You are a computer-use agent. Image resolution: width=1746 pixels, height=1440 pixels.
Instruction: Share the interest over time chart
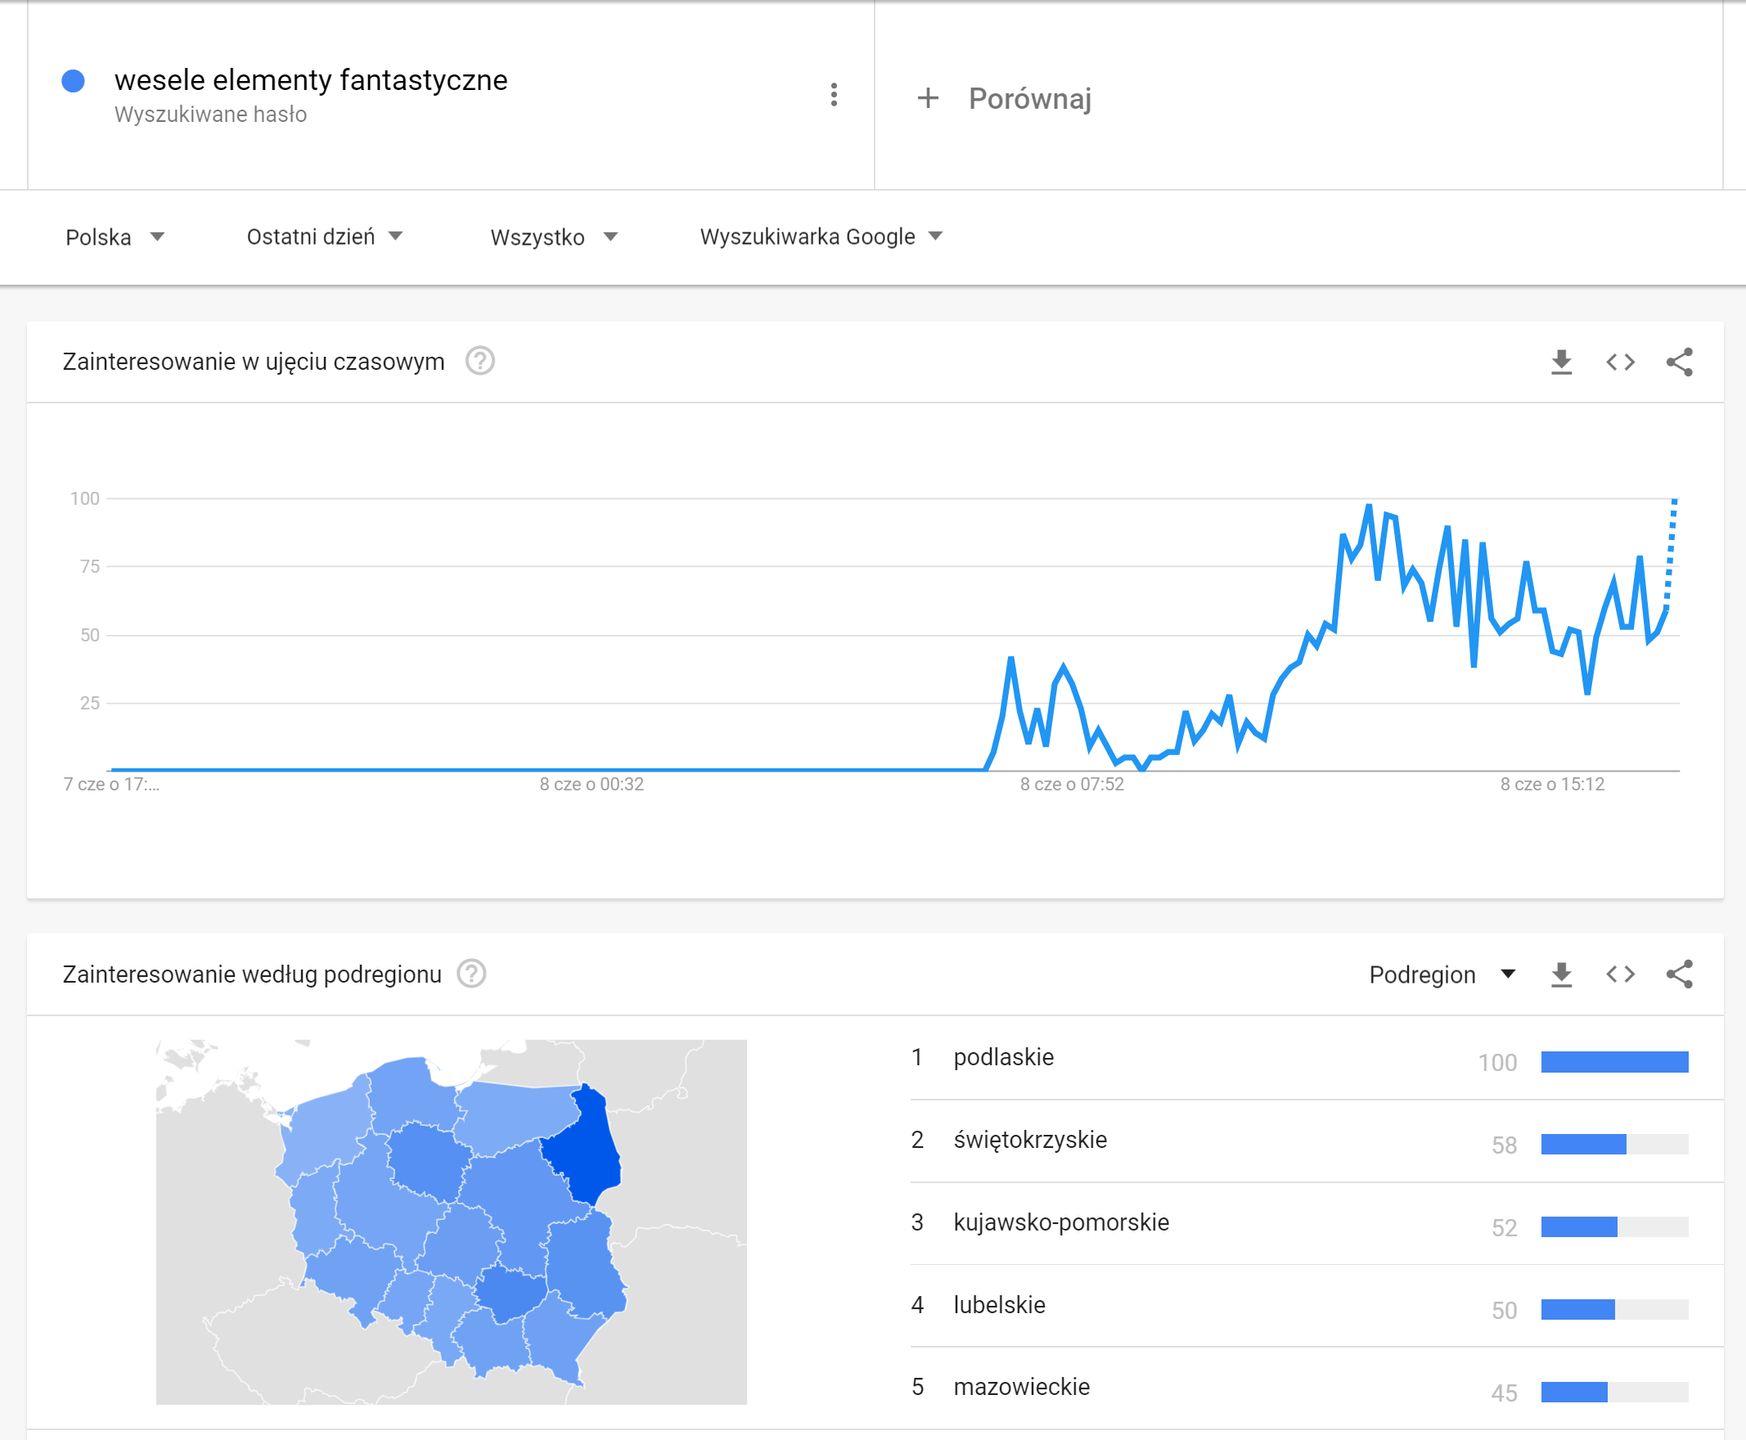pyautogui.click(x=1680, y=362)
